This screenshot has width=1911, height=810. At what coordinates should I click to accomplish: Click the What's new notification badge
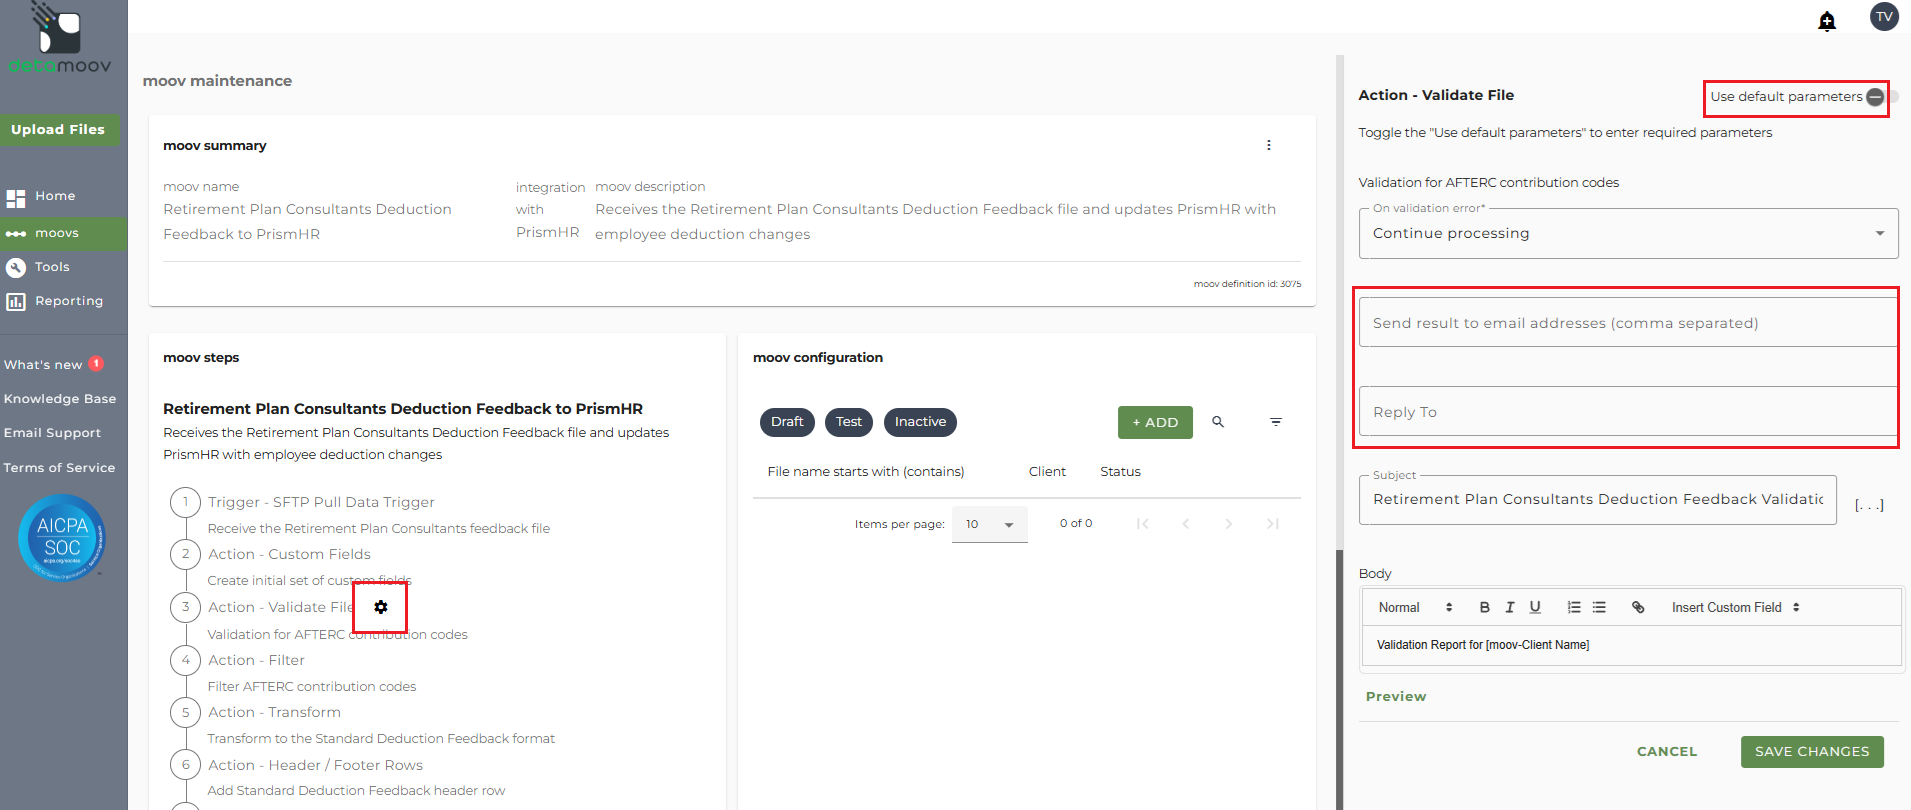pos(96,364)
